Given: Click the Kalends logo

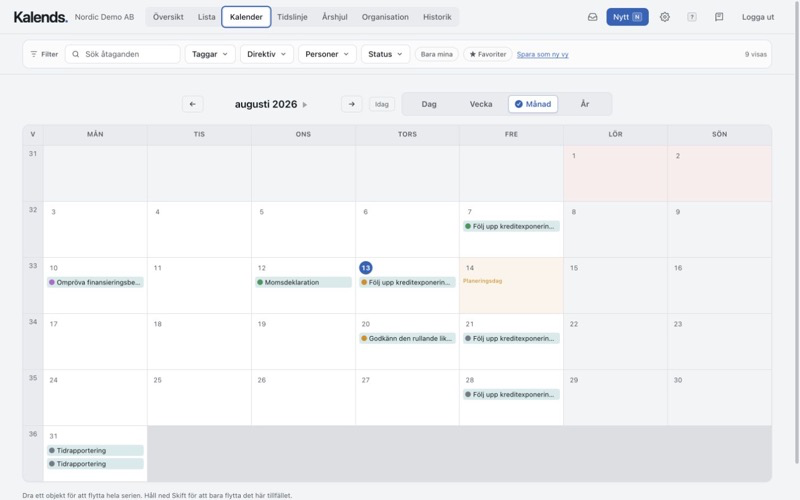Looking at the screenshot, I should [40, 17].
